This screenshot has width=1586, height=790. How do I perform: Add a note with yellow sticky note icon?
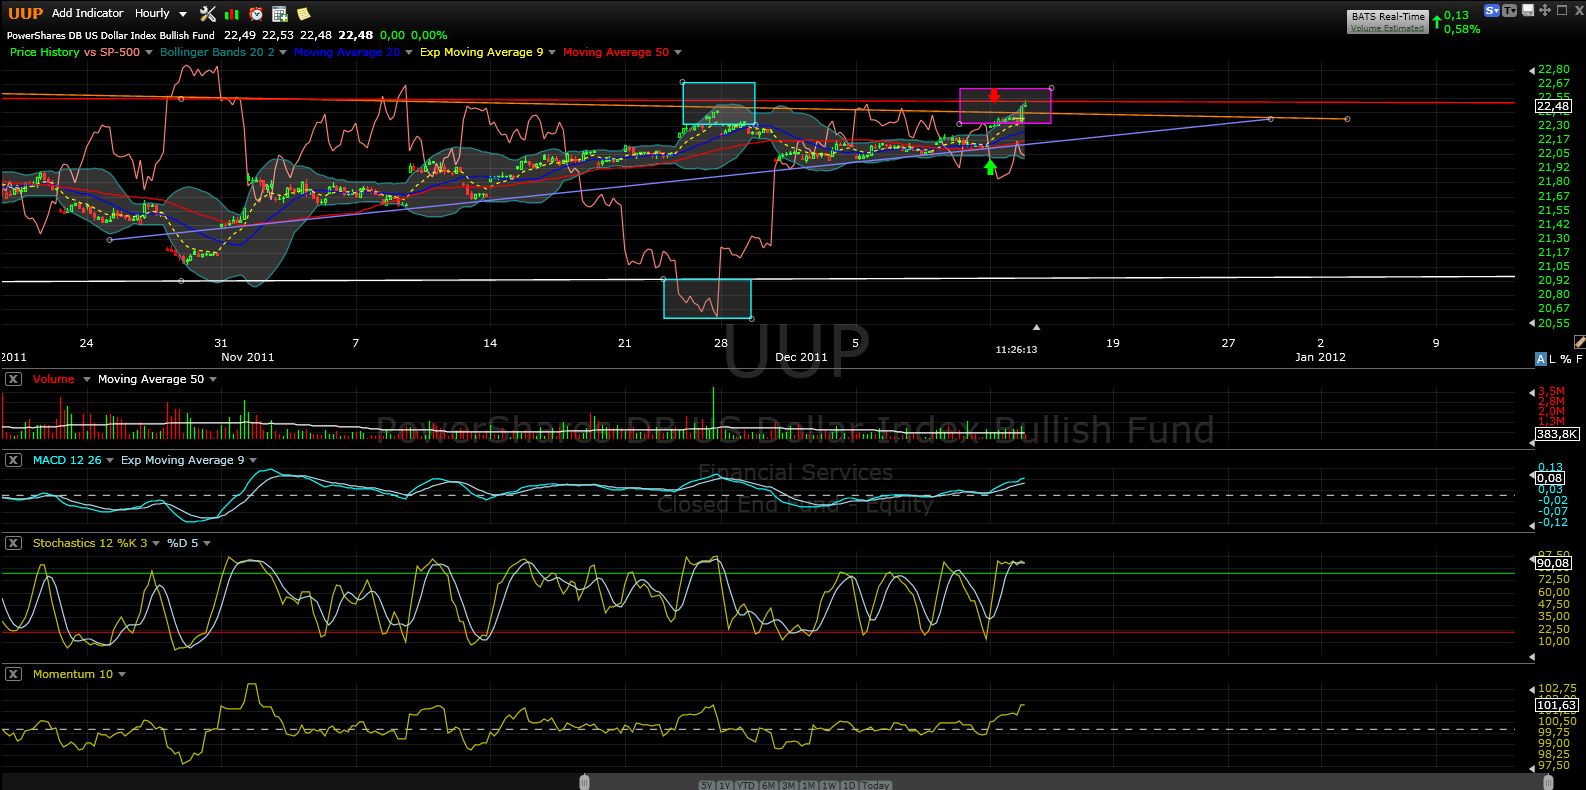coord(303,14)
